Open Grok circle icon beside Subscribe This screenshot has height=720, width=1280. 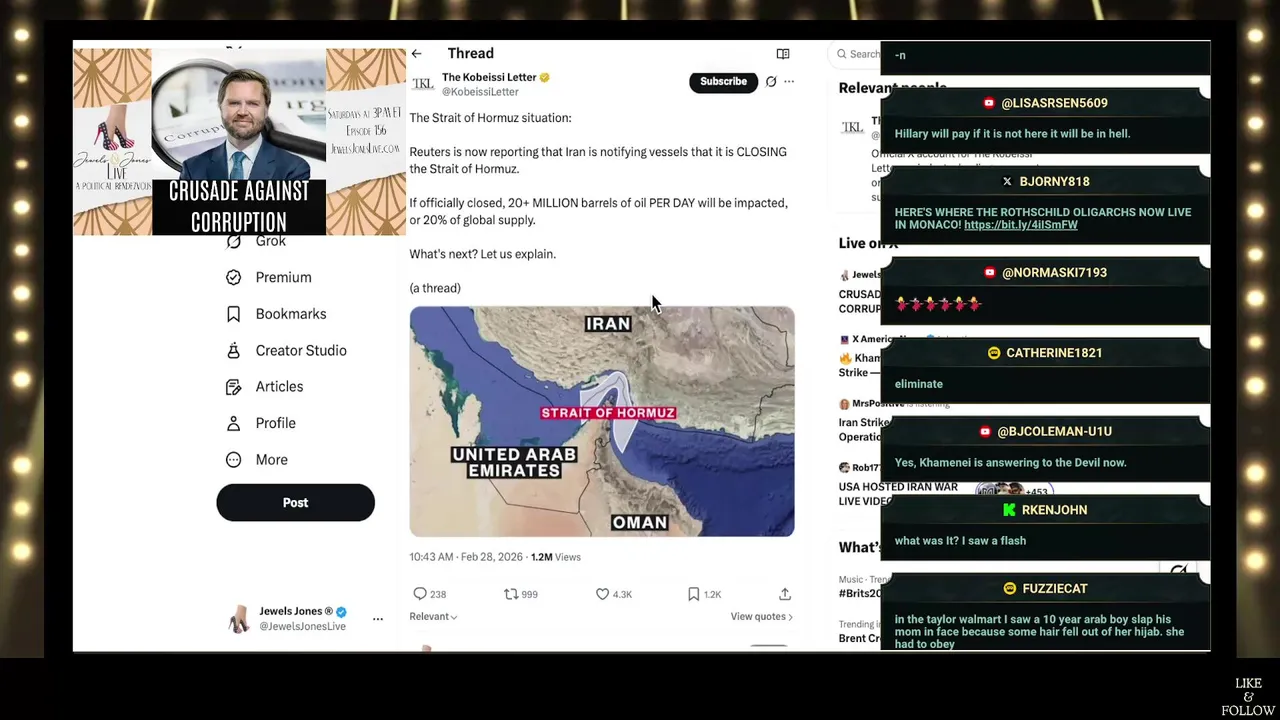[x=771, y=82]
